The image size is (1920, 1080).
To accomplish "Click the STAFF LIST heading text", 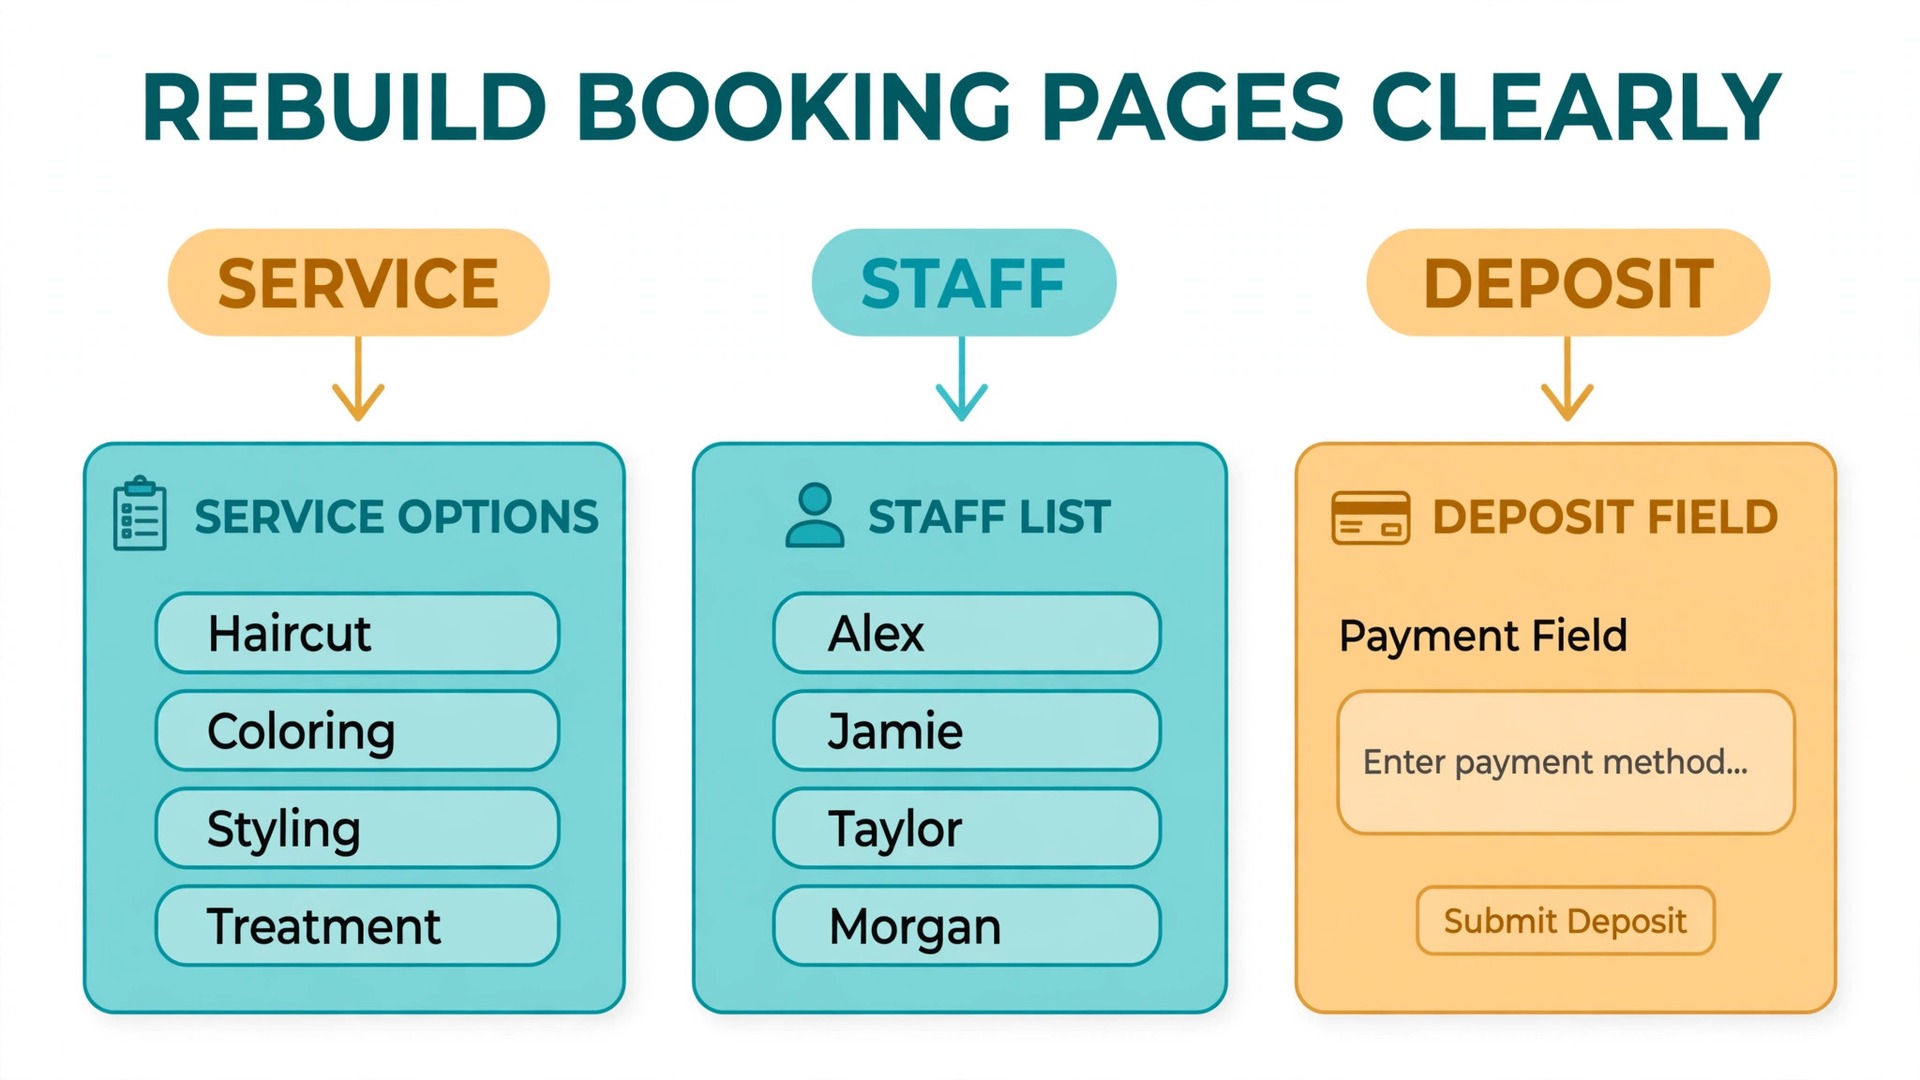I will pyautogui.click(x=989, y=517).
